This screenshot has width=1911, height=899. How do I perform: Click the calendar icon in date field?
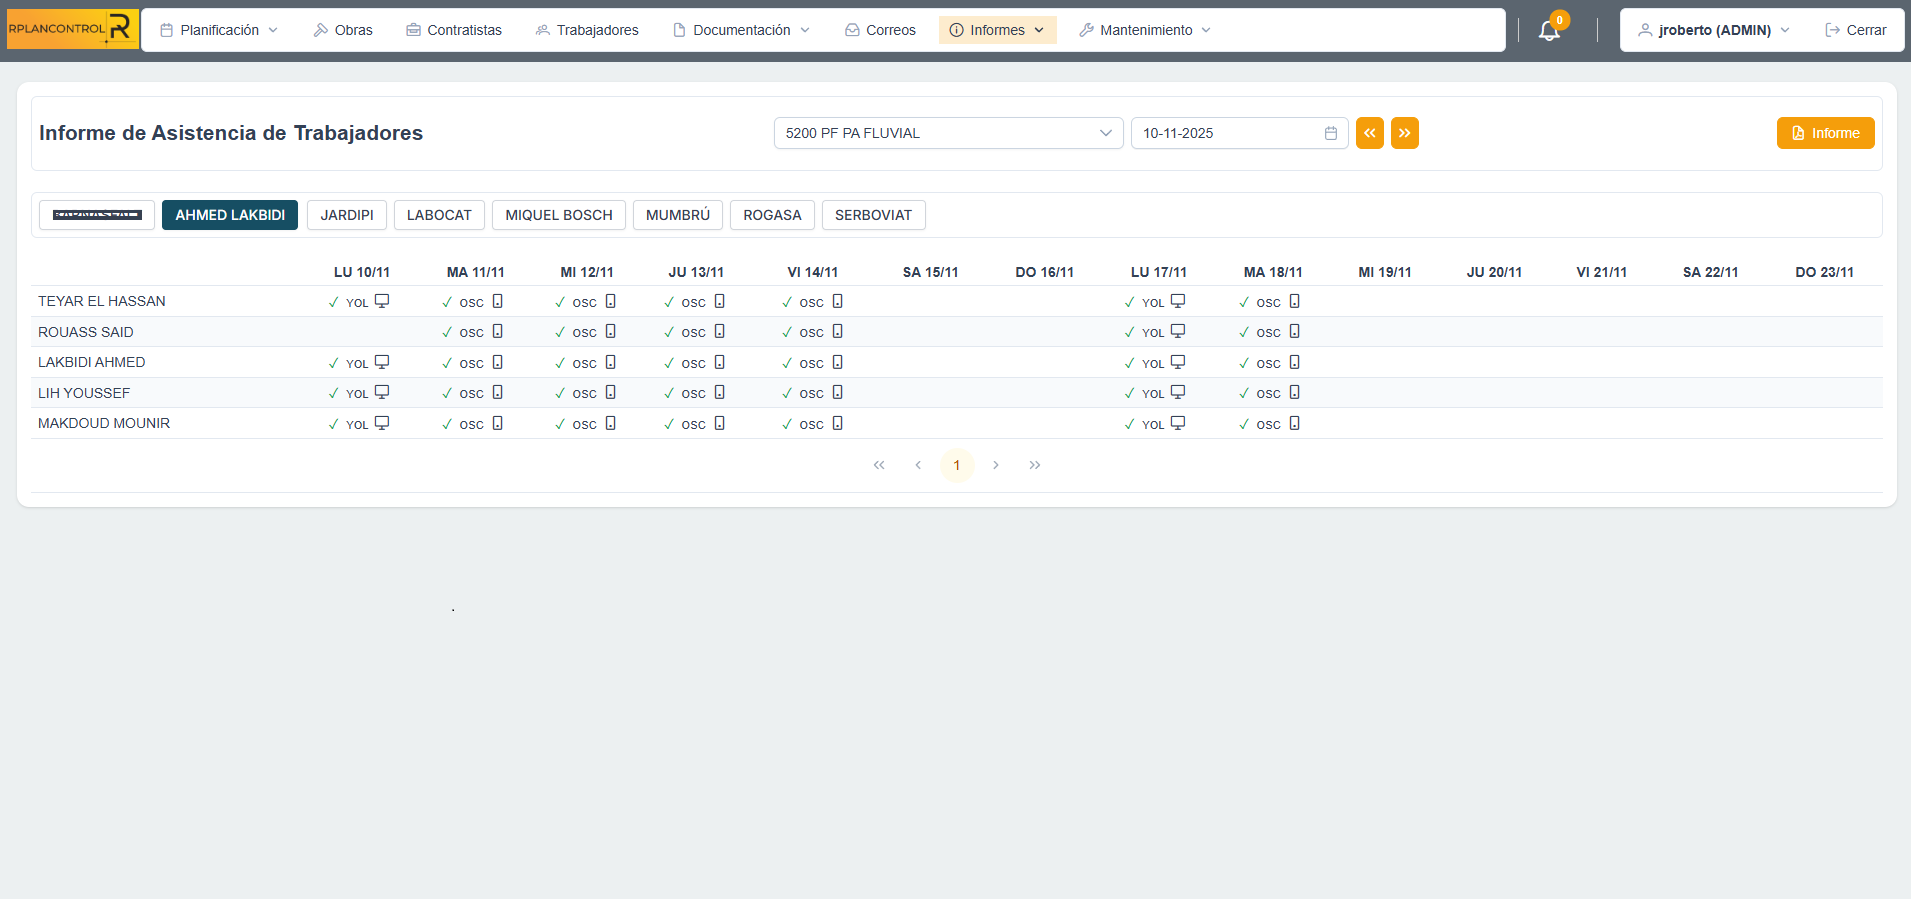[x=1330, y=133]
